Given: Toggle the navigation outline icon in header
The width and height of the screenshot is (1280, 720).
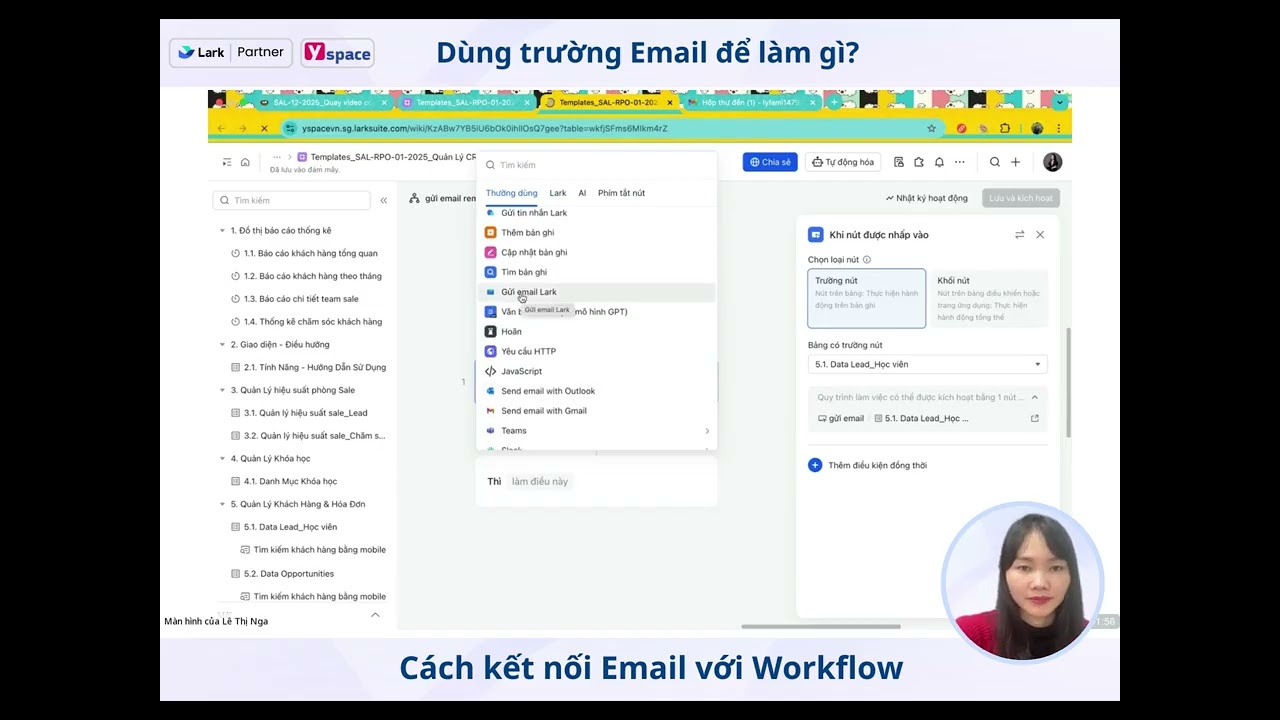Looking at the screenshot, I should pos(227,162).
